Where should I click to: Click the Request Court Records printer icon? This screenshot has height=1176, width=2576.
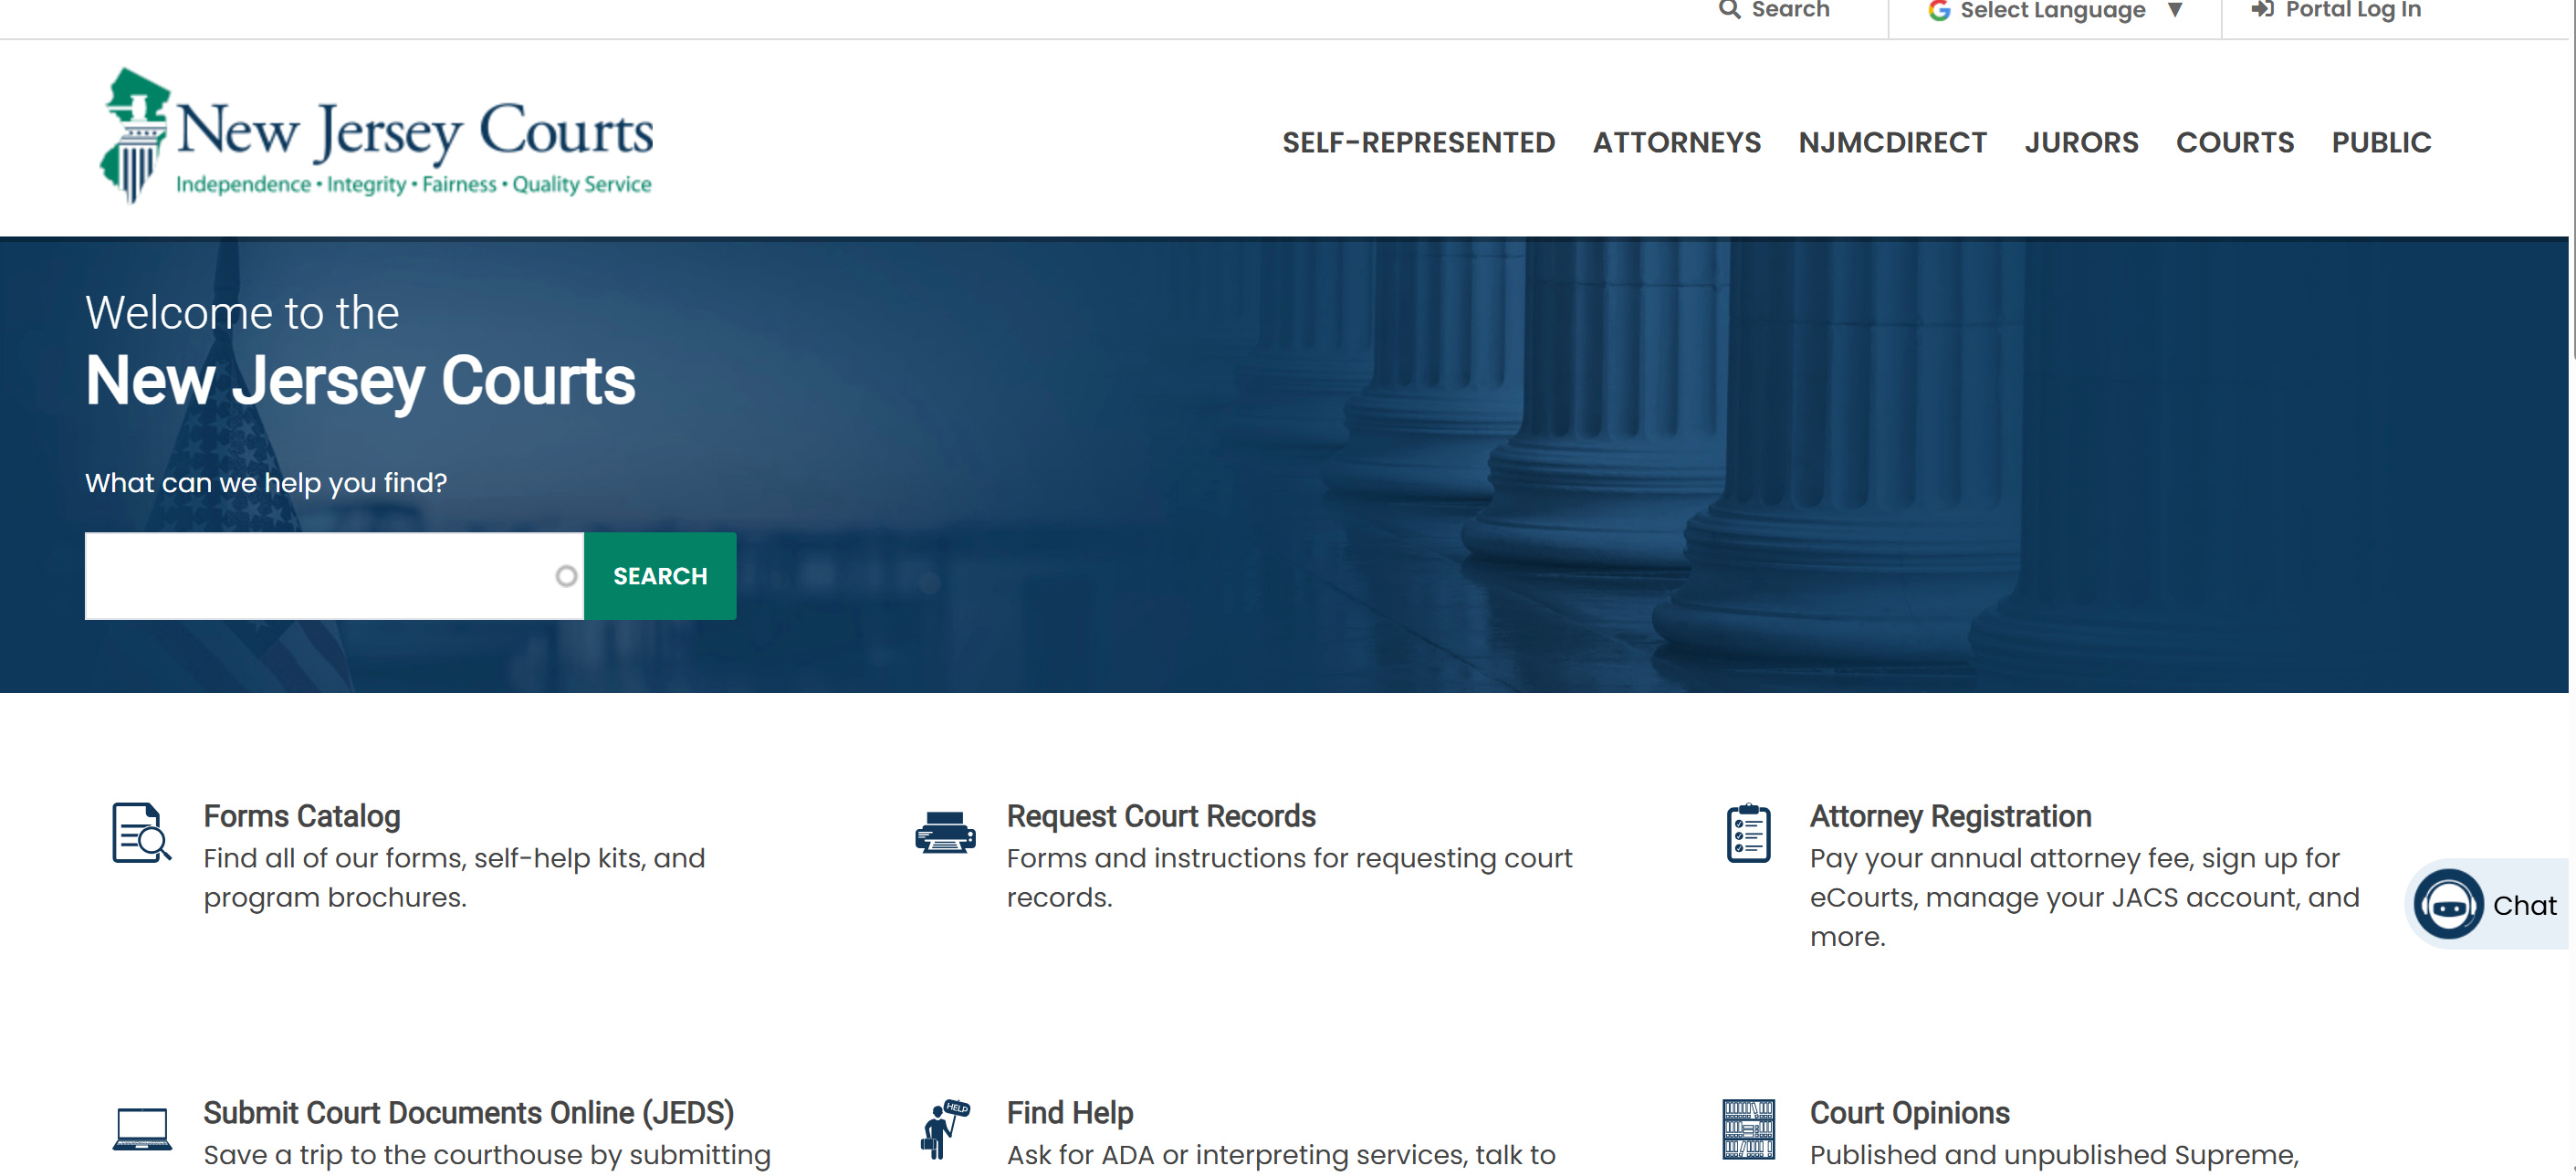click(x=945, y=832)
